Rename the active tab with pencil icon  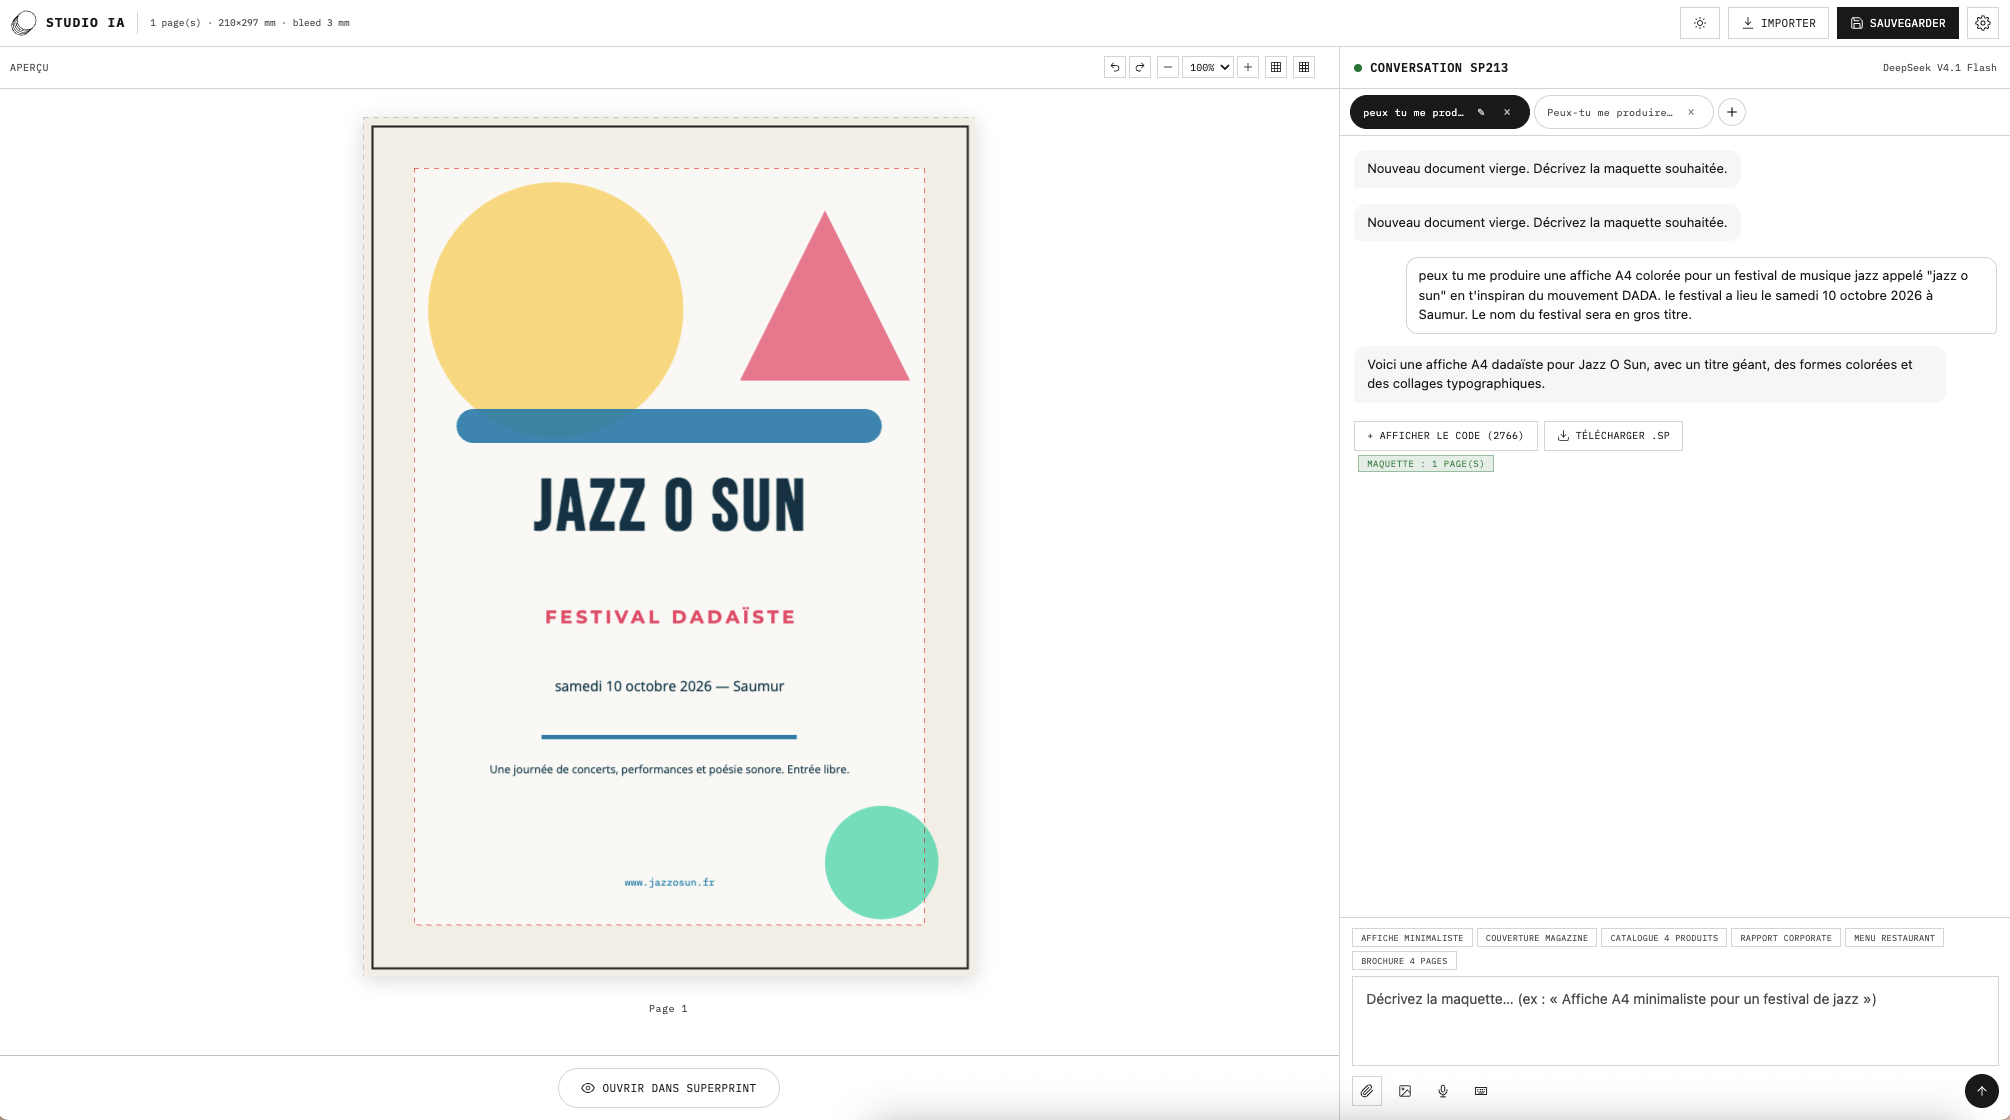coord(1481,112)
